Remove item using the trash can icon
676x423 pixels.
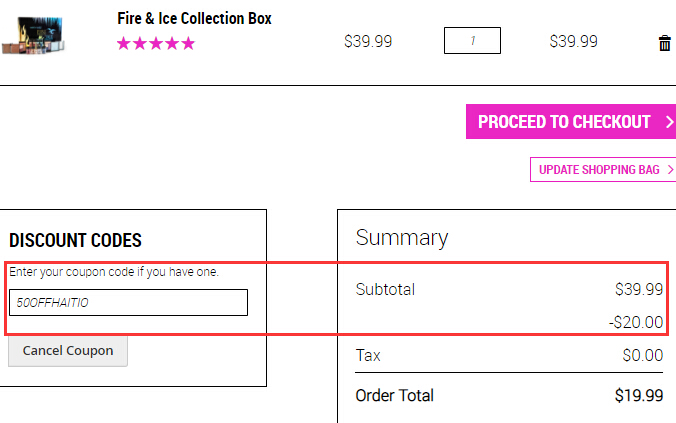pos(664,43)
